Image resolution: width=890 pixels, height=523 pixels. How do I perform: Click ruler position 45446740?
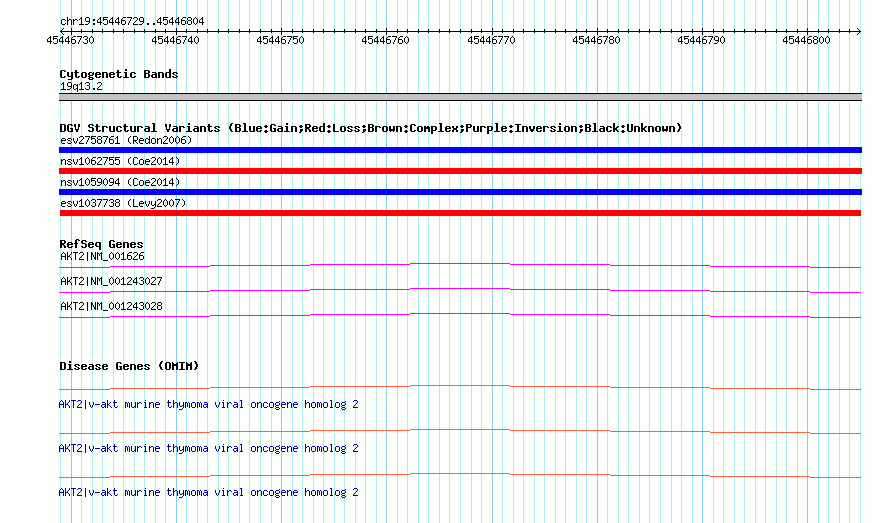[175, 40]
